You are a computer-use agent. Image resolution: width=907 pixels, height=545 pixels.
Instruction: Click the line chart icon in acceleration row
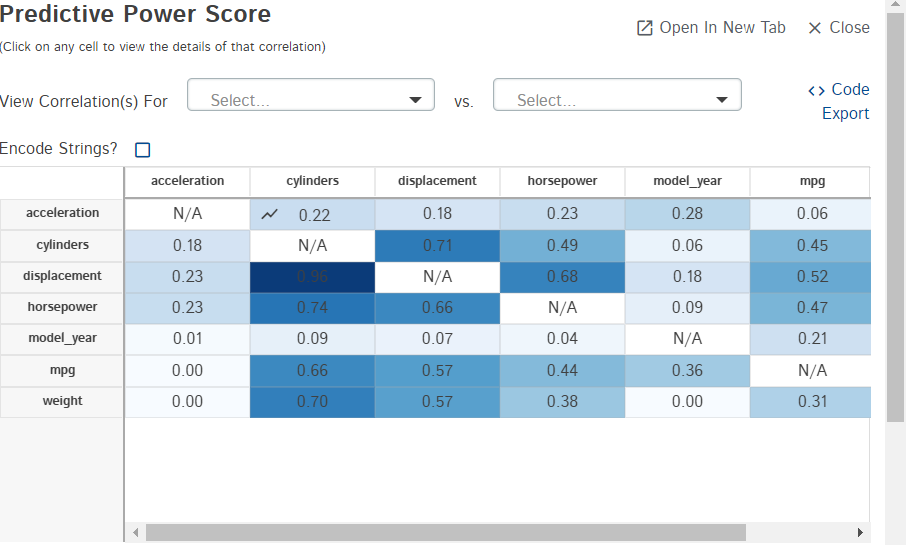[269, 214]
